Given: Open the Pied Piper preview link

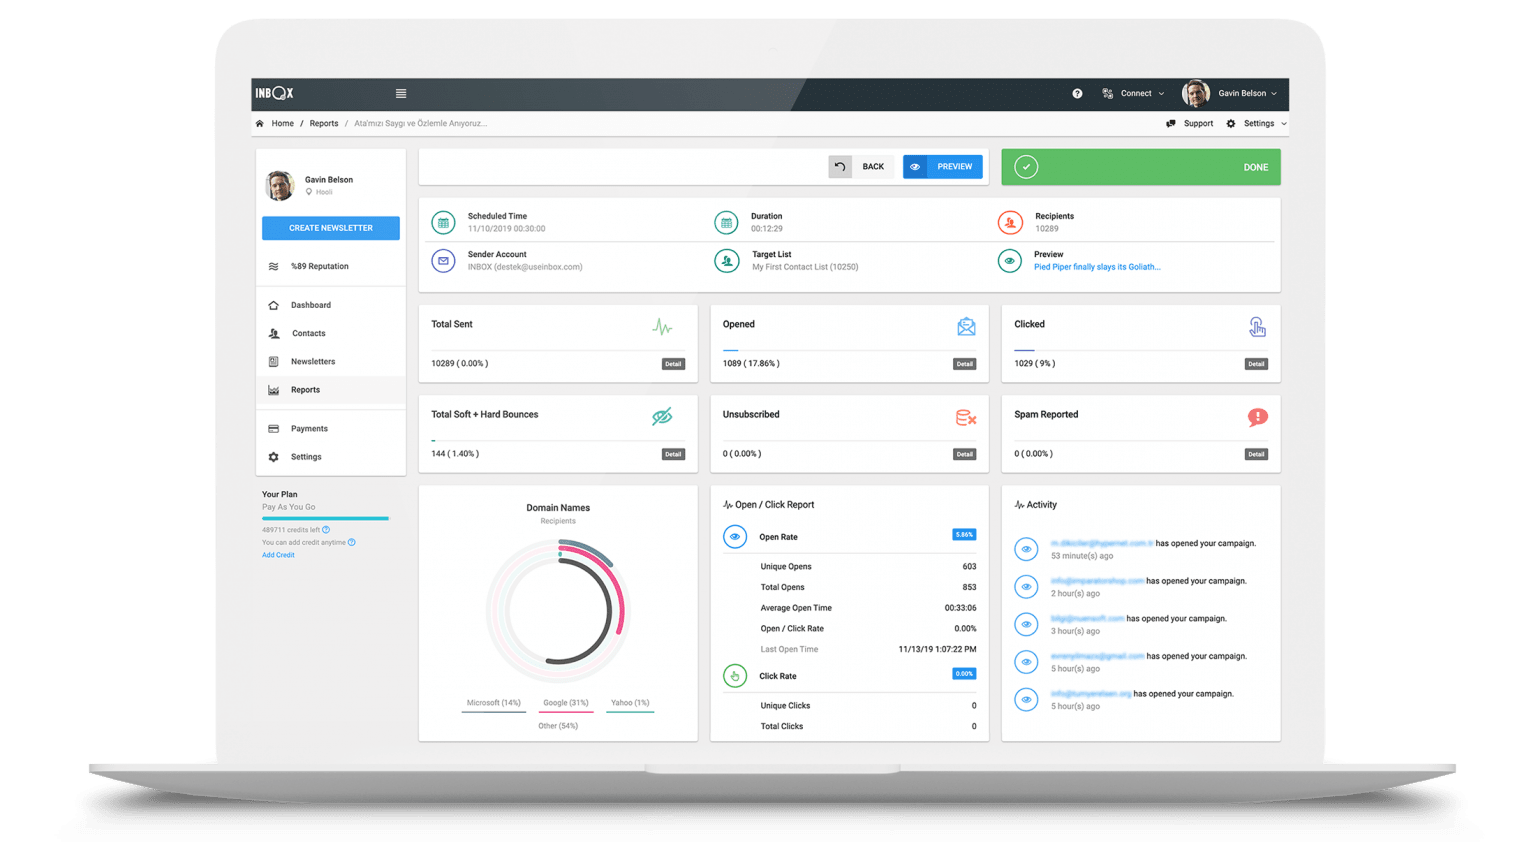Looking at the screenshot, I should coord(1097,267).
